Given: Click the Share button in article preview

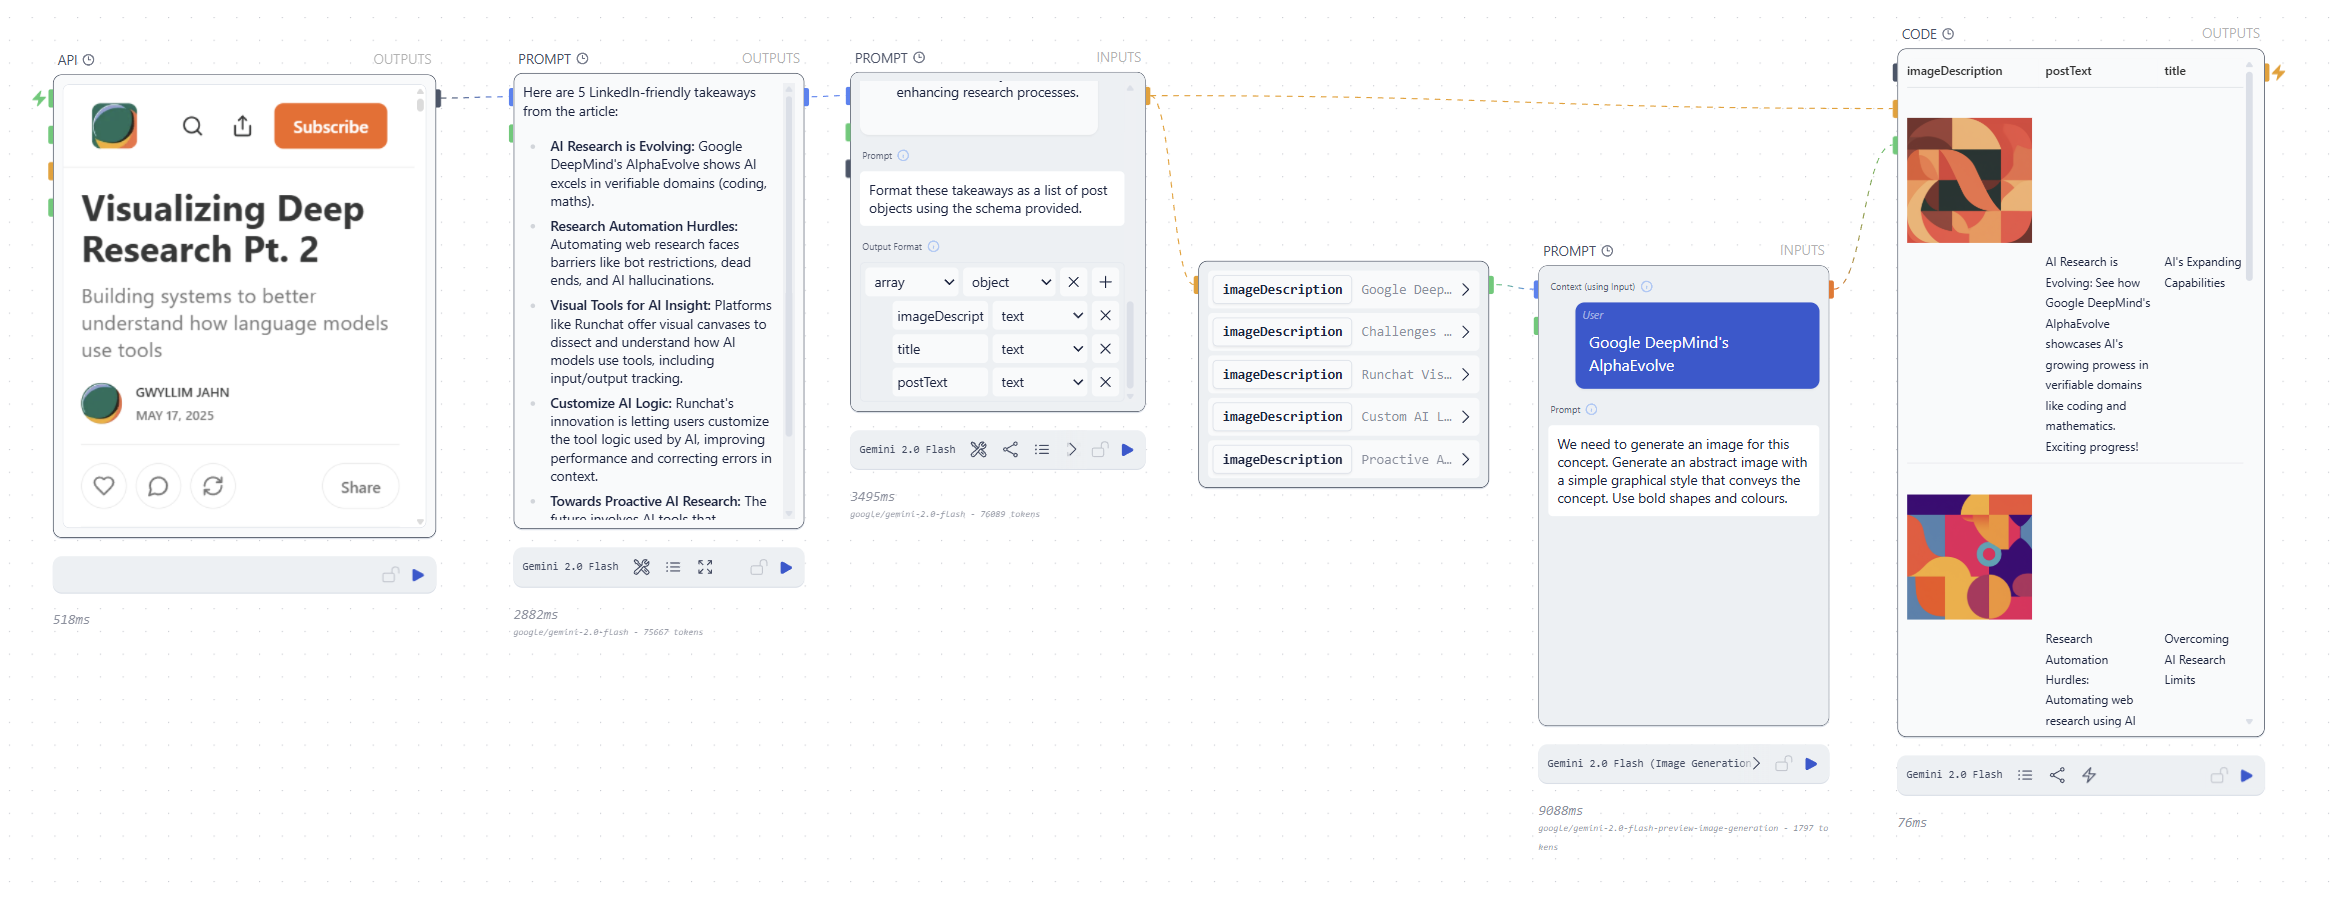Looking at the screenshot, I should click(360, 487).
